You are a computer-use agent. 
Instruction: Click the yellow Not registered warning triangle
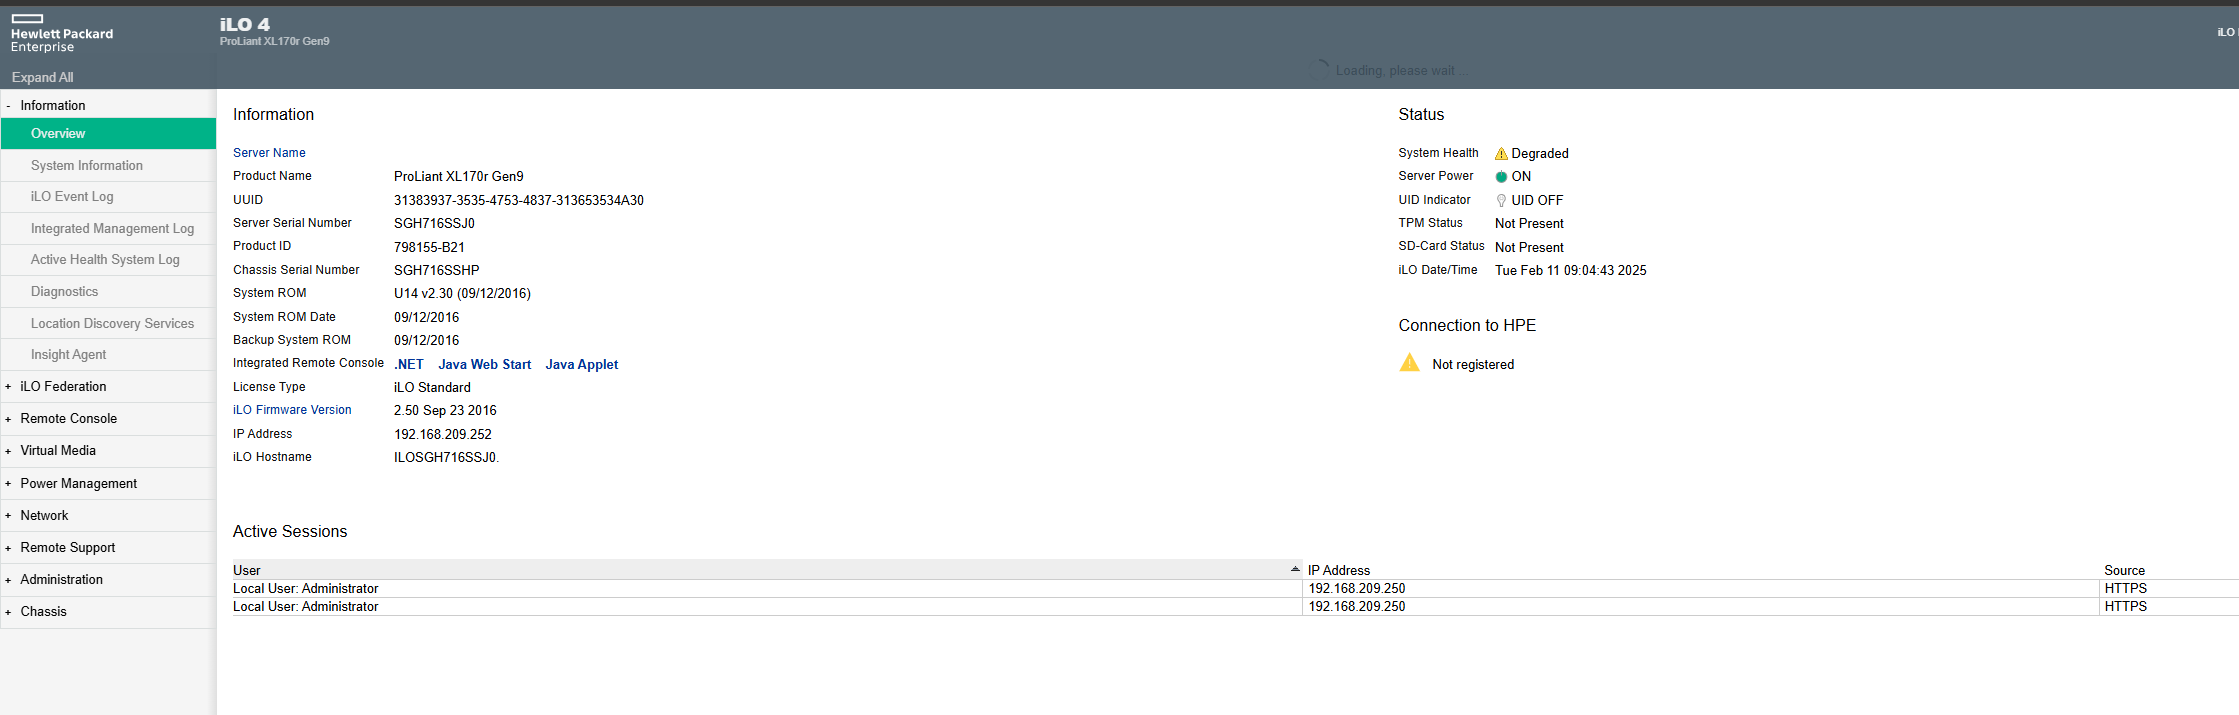tap(1409, 362)
